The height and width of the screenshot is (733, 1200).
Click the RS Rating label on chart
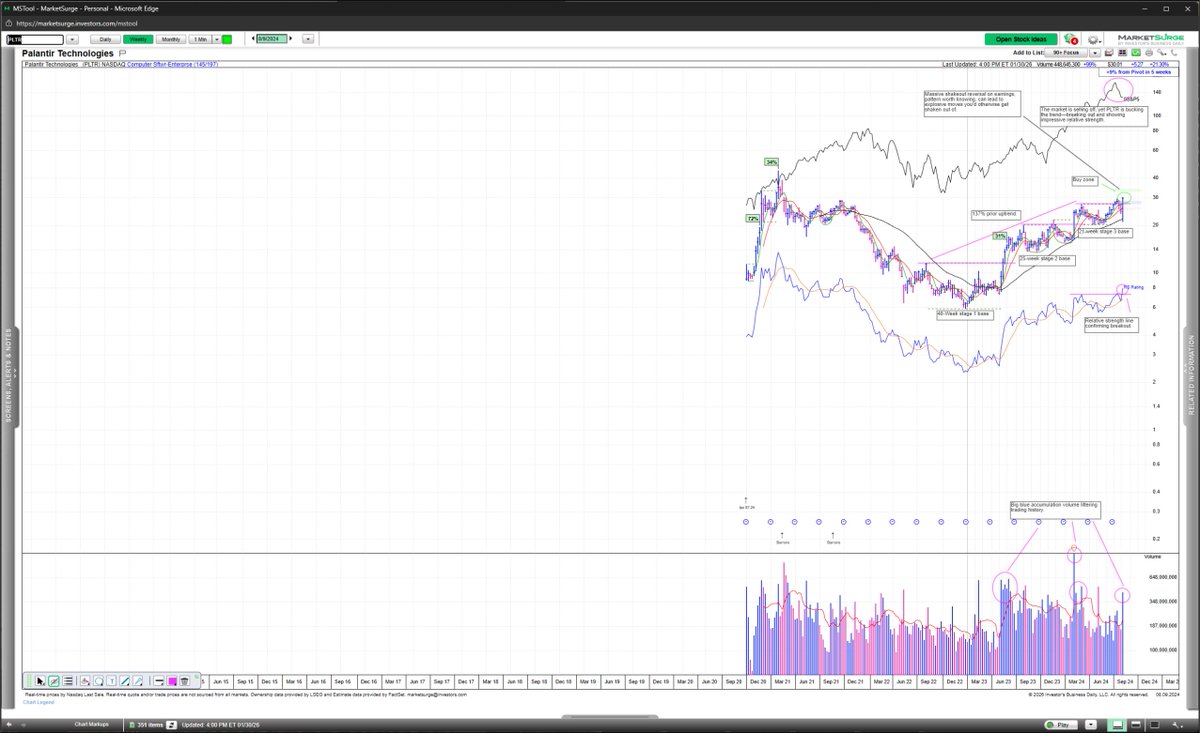1133,287
